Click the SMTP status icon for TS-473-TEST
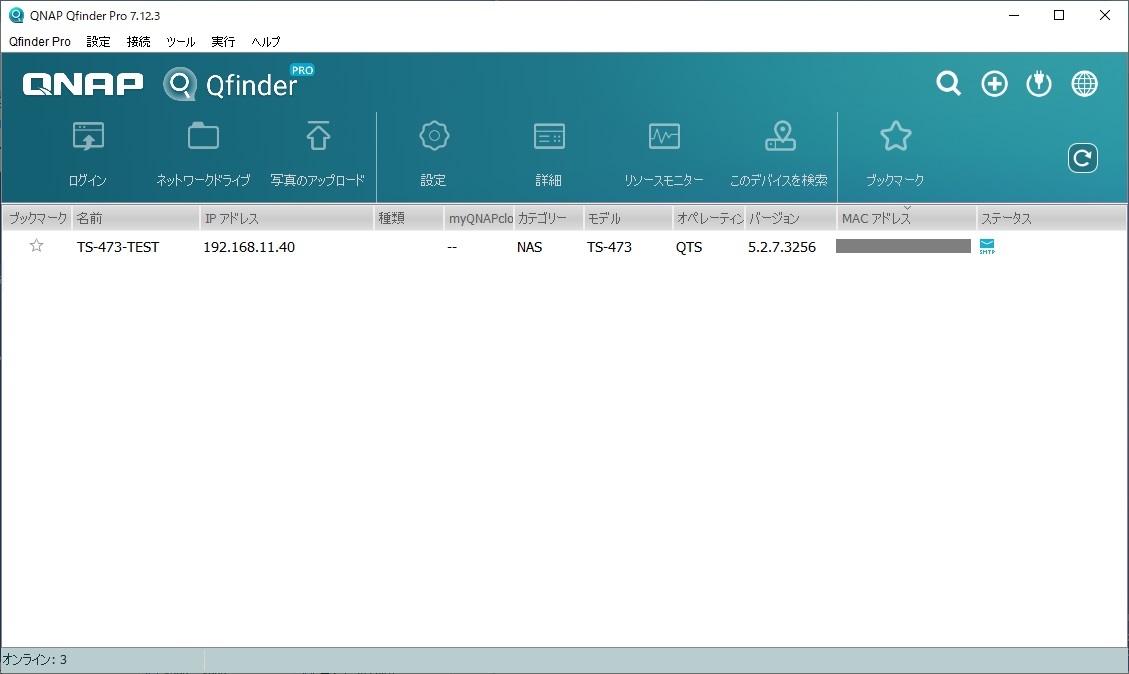Viewport: 1129px width, 674px height. 986,246
